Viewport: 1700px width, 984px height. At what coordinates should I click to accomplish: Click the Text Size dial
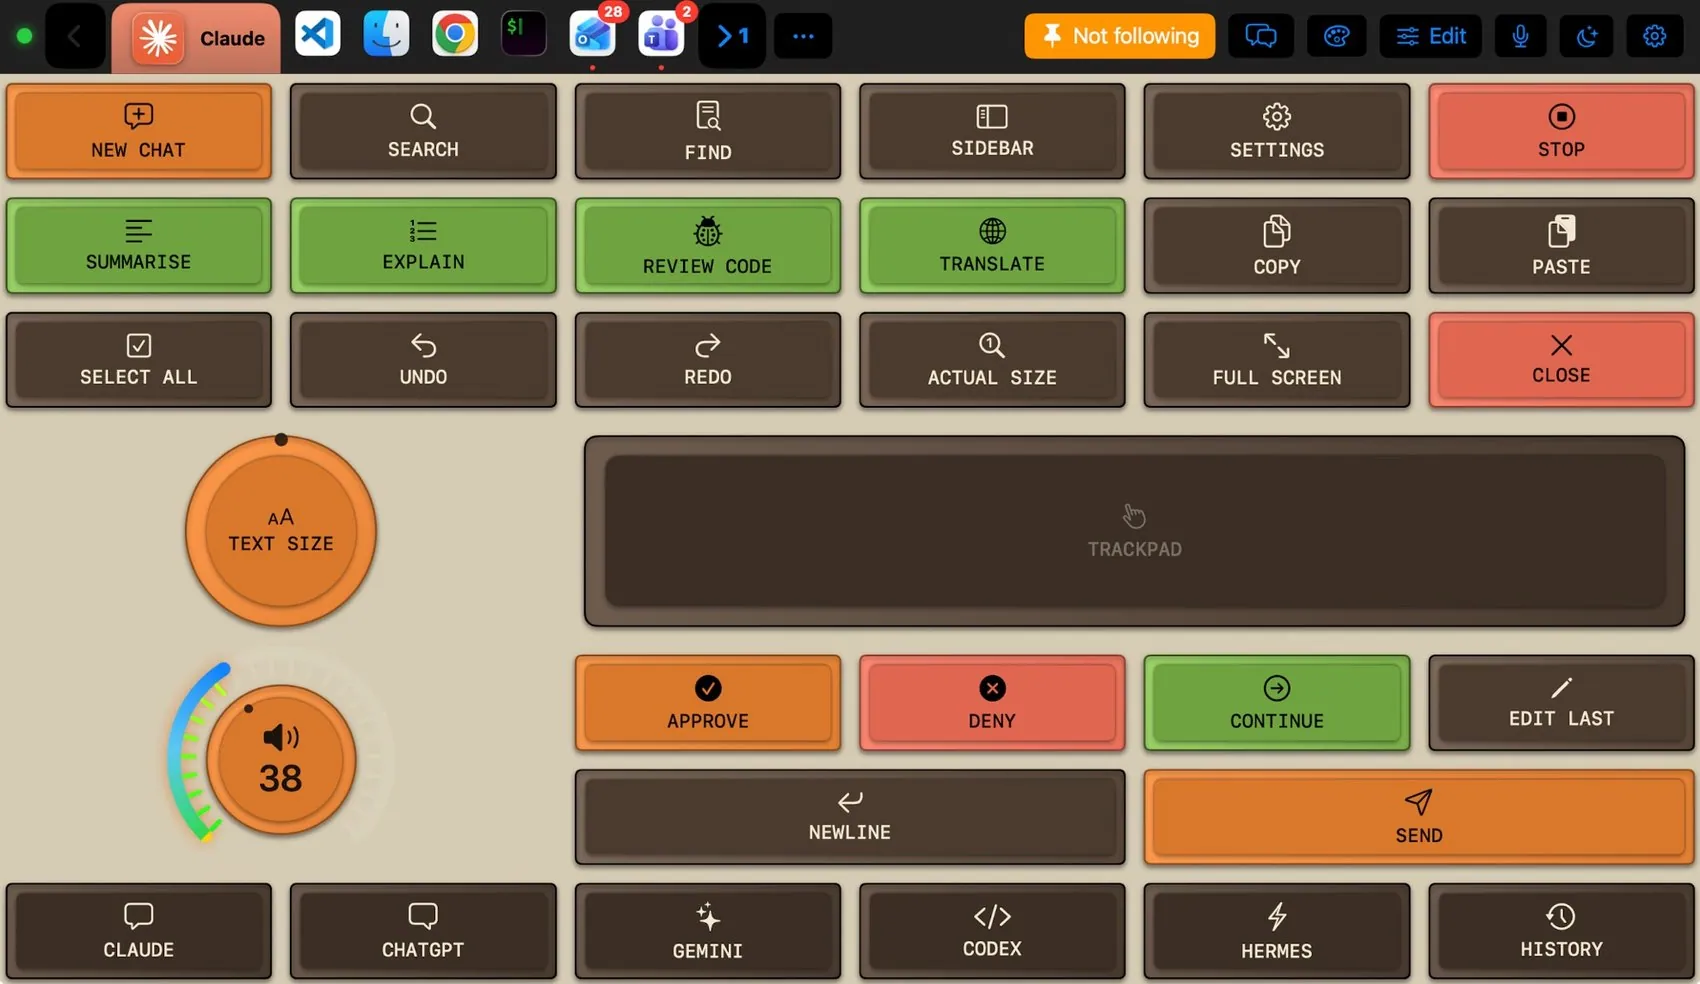click(x=281, y=531)
